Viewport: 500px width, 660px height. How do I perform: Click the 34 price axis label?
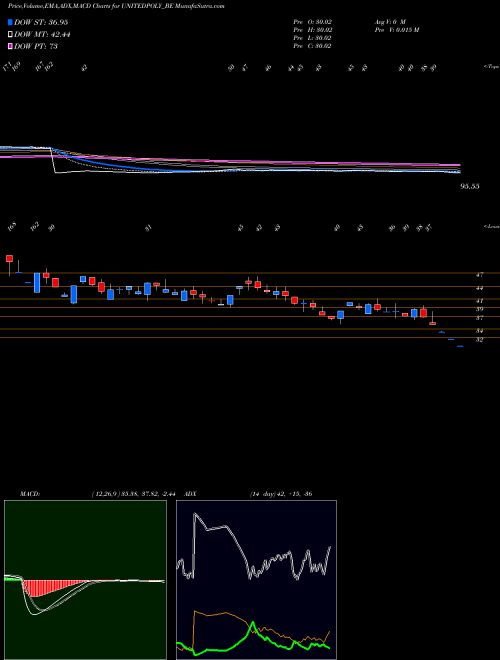tap(479, 331)
